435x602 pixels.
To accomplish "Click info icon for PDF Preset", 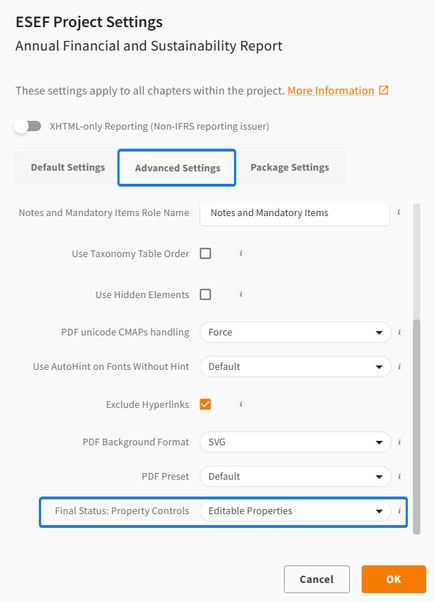I will (399, 476).
